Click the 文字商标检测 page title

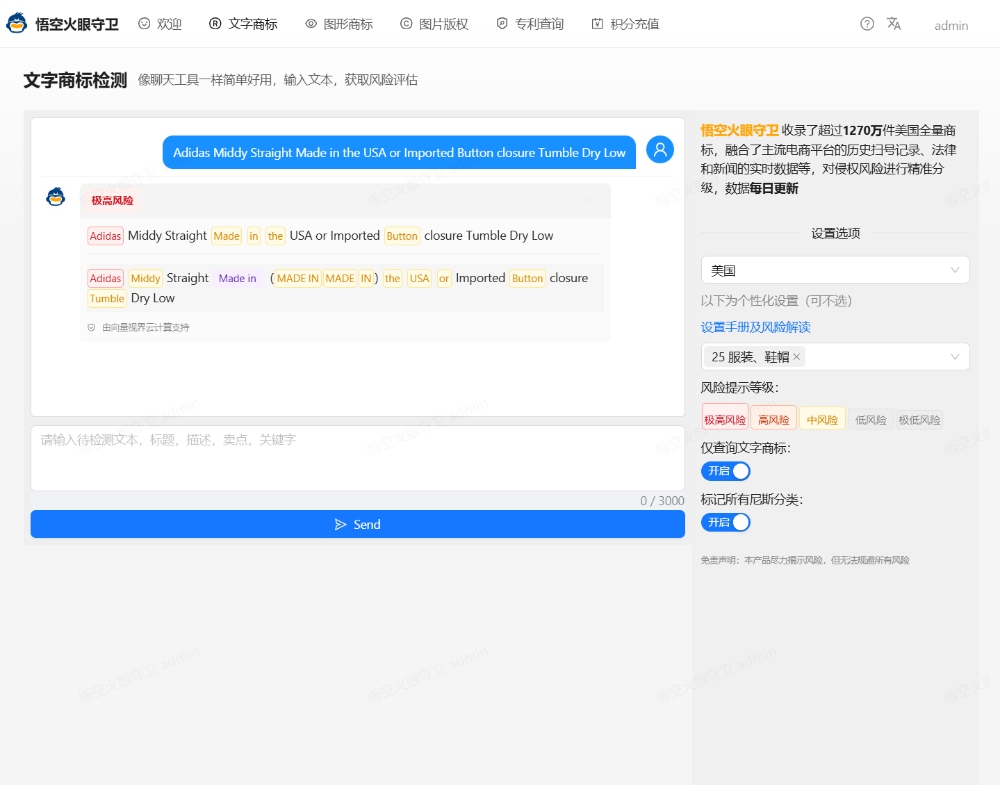pyautogui.click(x=75, y=80)
